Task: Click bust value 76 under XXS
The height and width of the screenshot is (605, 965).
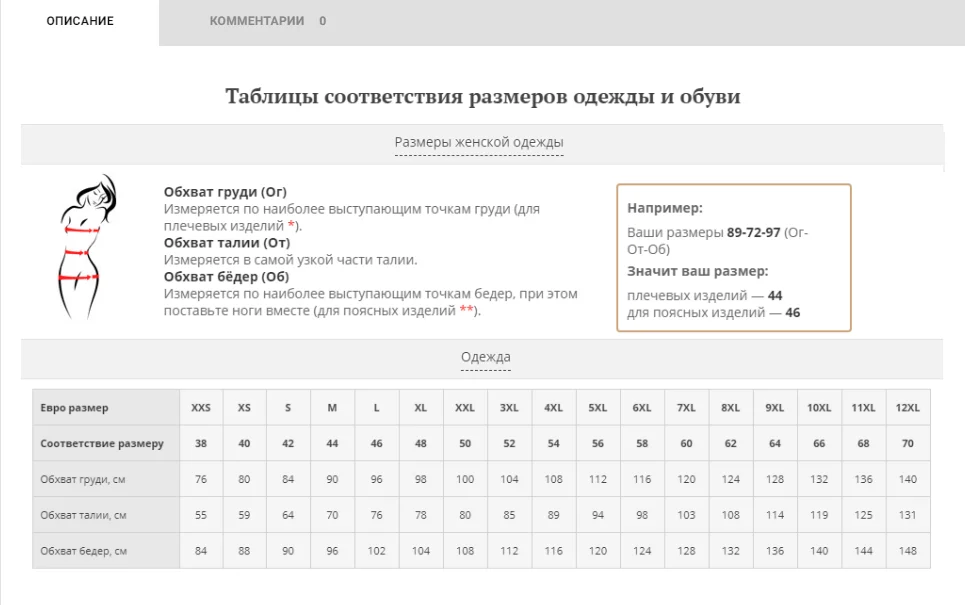Action: pos(201,479)
